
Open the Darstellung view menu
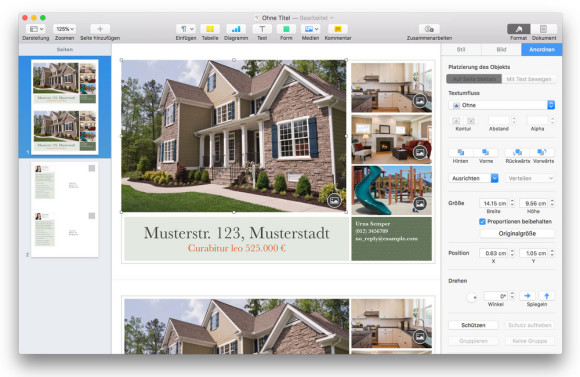[x=36, y=29]
